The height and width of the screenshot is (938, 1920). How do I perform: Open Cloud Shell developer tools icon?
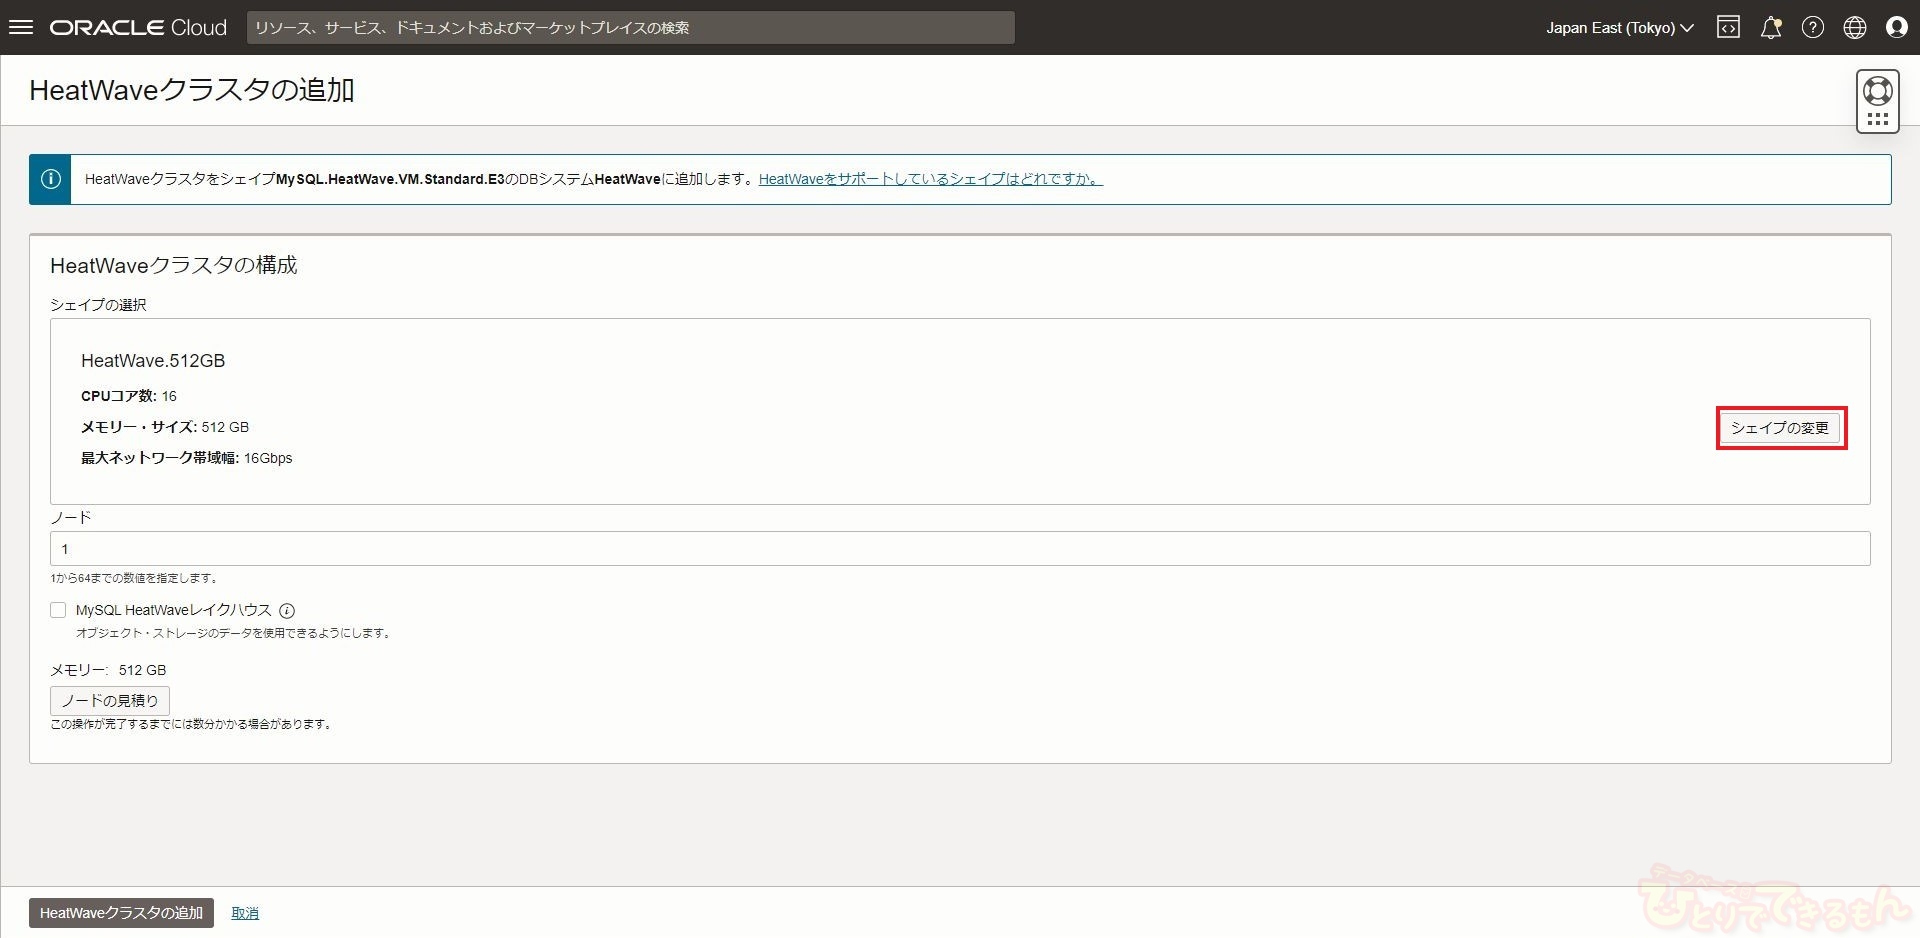click(x=1728, y=28)
